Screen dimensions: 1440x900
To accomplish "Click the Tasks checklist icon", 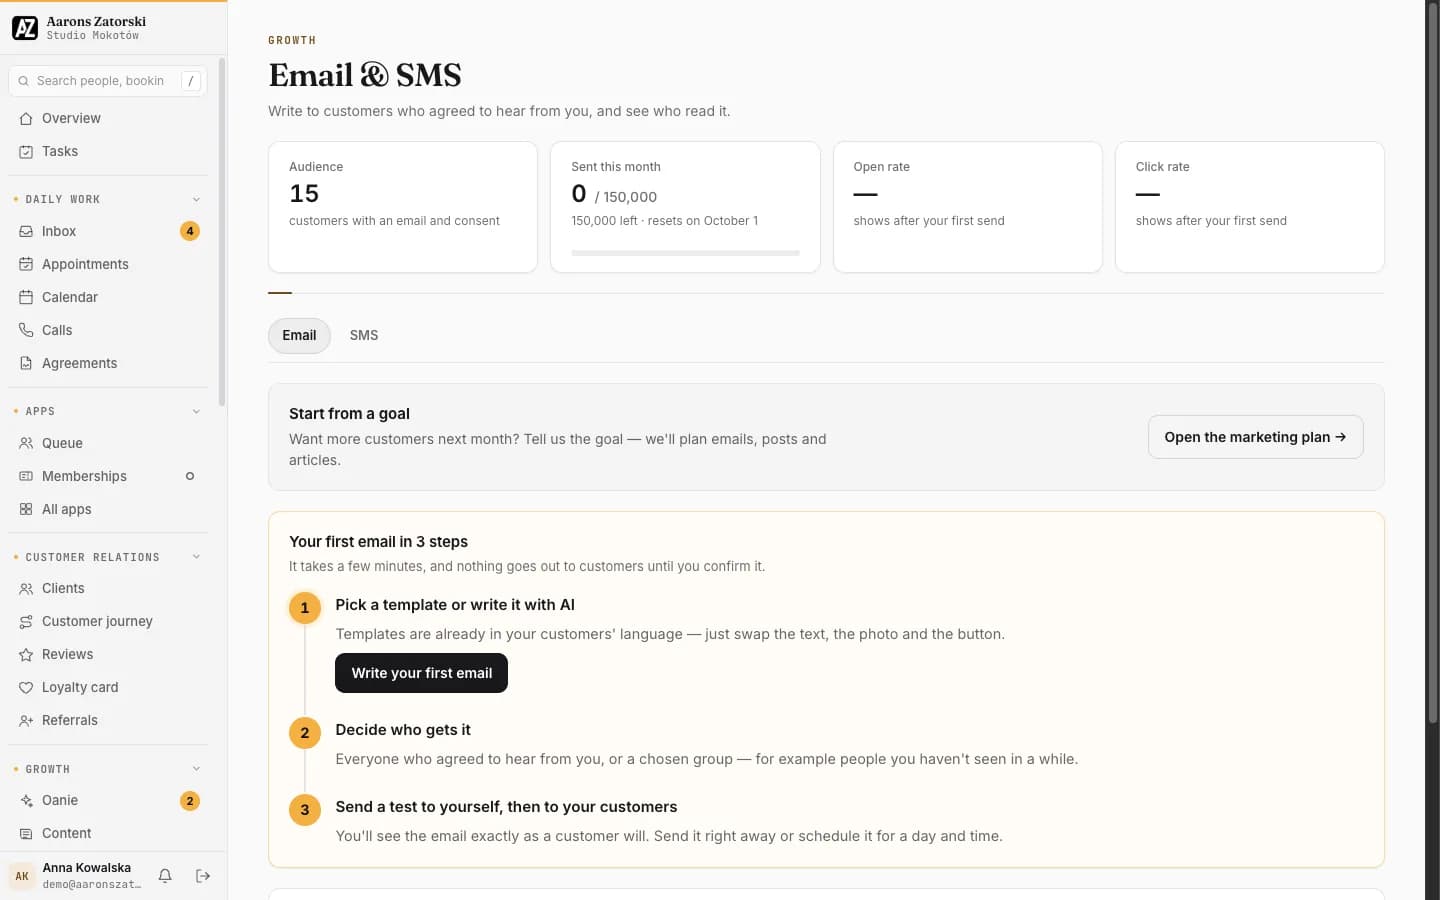I will [x=26, y=151].
